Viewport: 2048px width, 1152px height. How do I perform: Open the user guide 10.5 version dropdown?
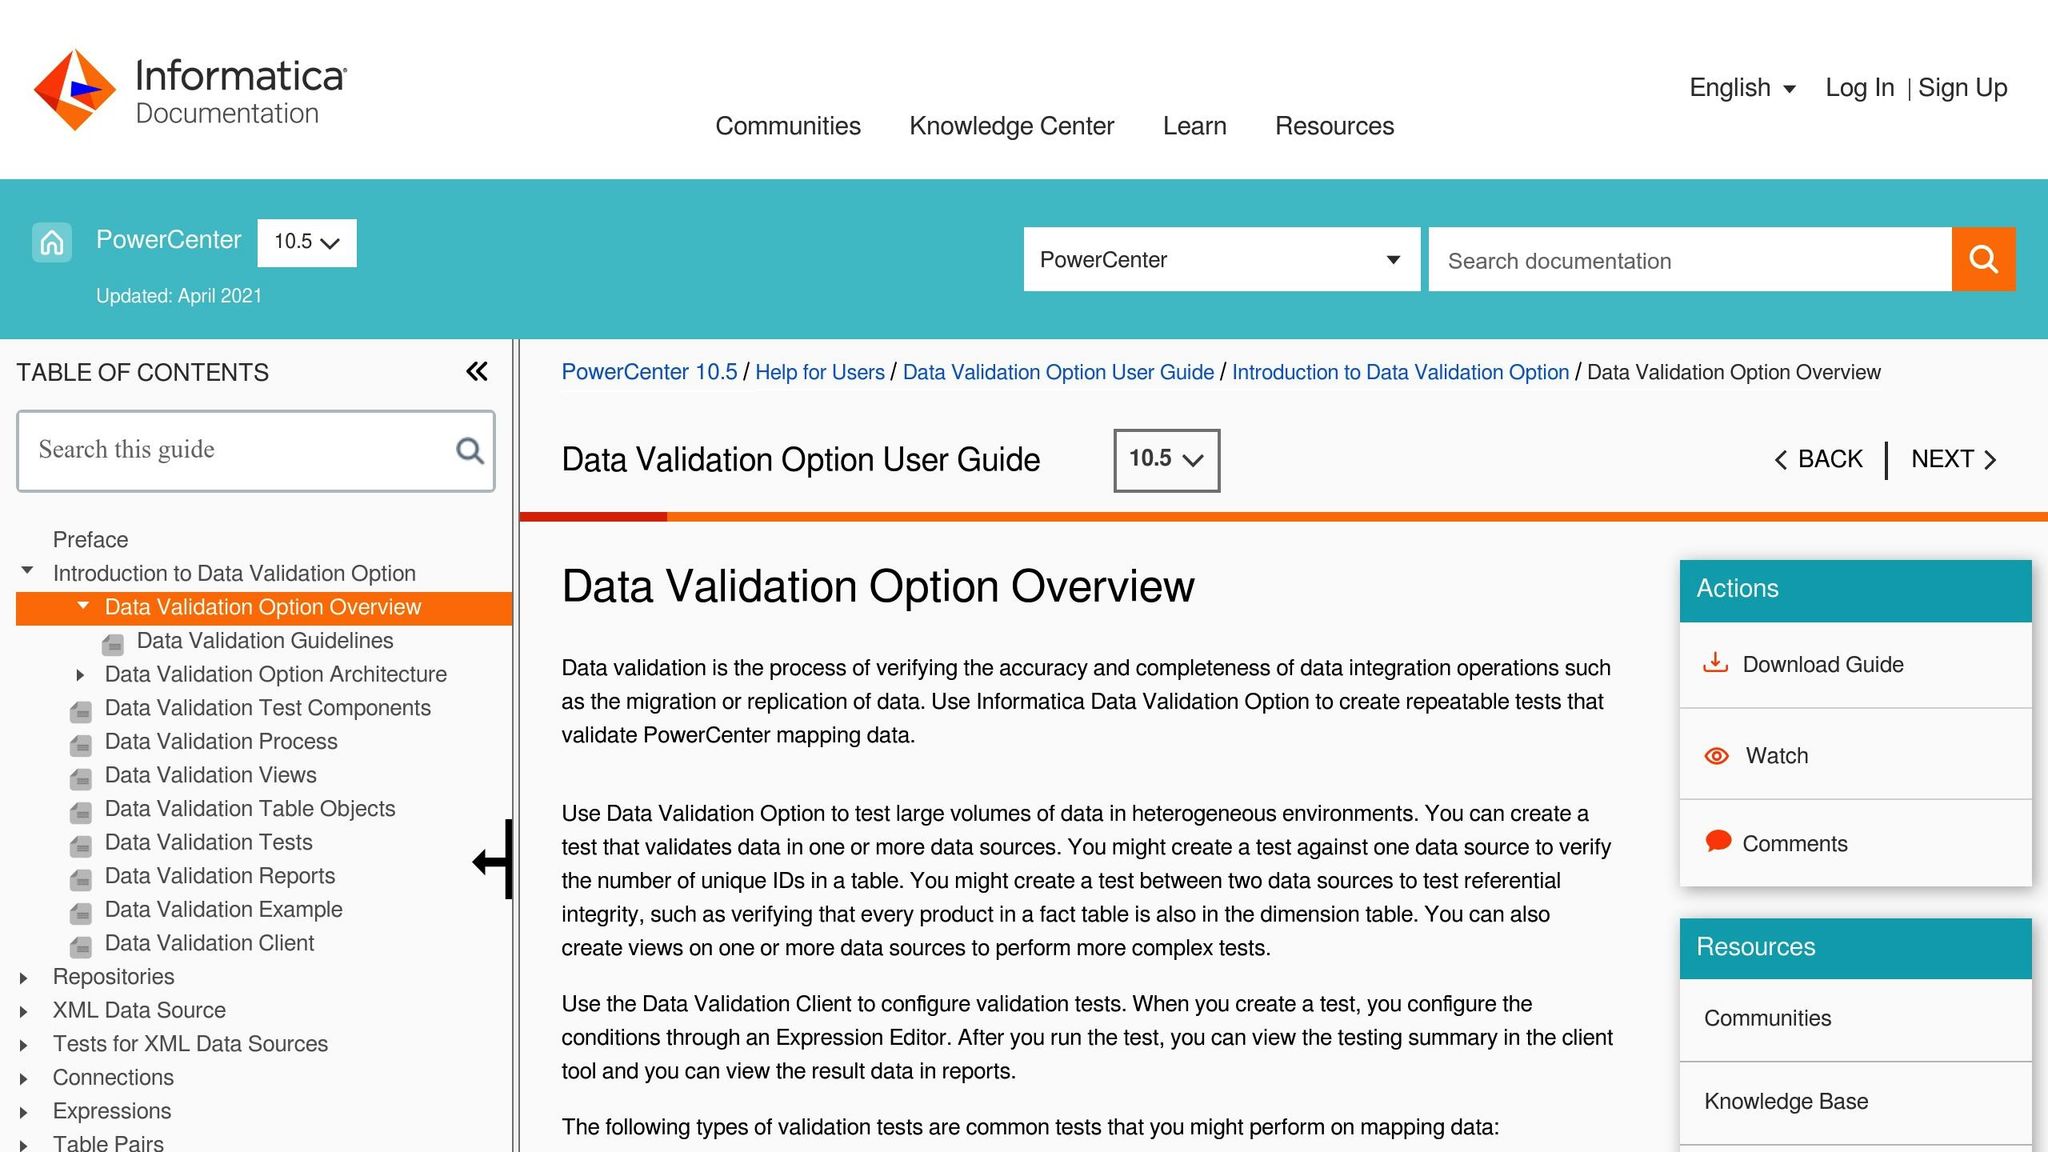point(1166,460)
